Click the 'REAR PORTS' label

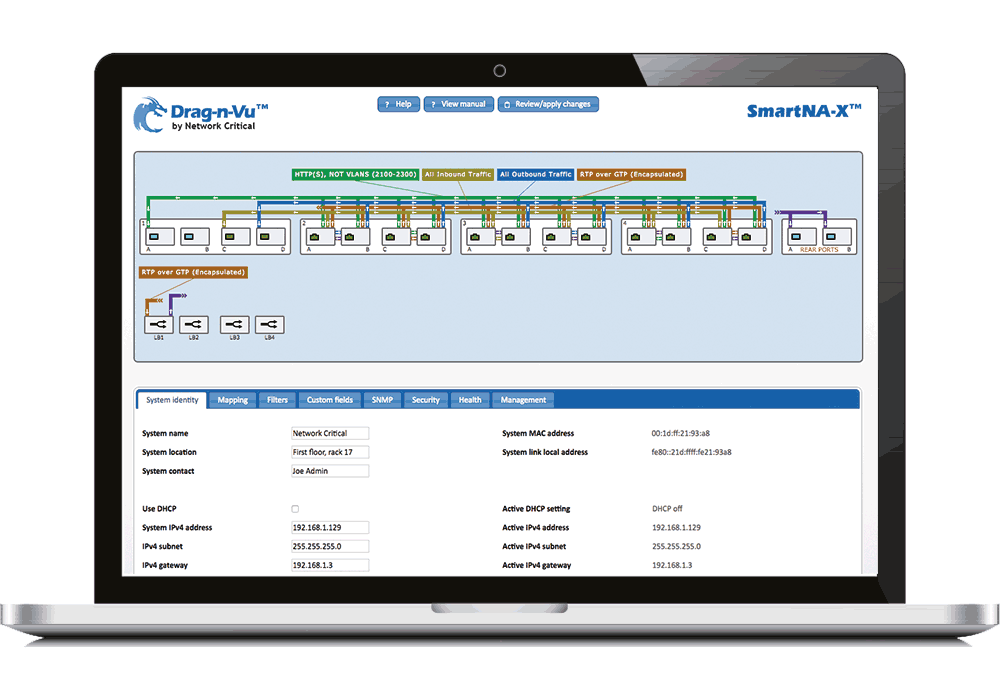coord(820,250)
